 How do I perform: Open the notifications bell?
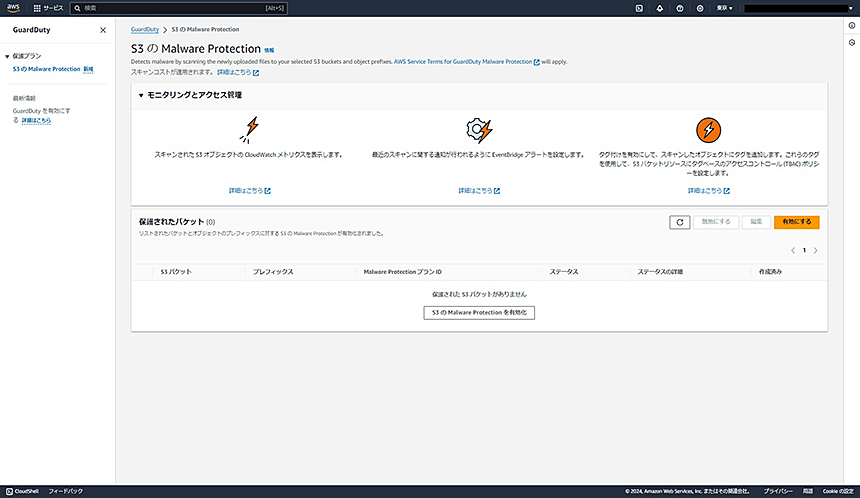tap(659, 8)
